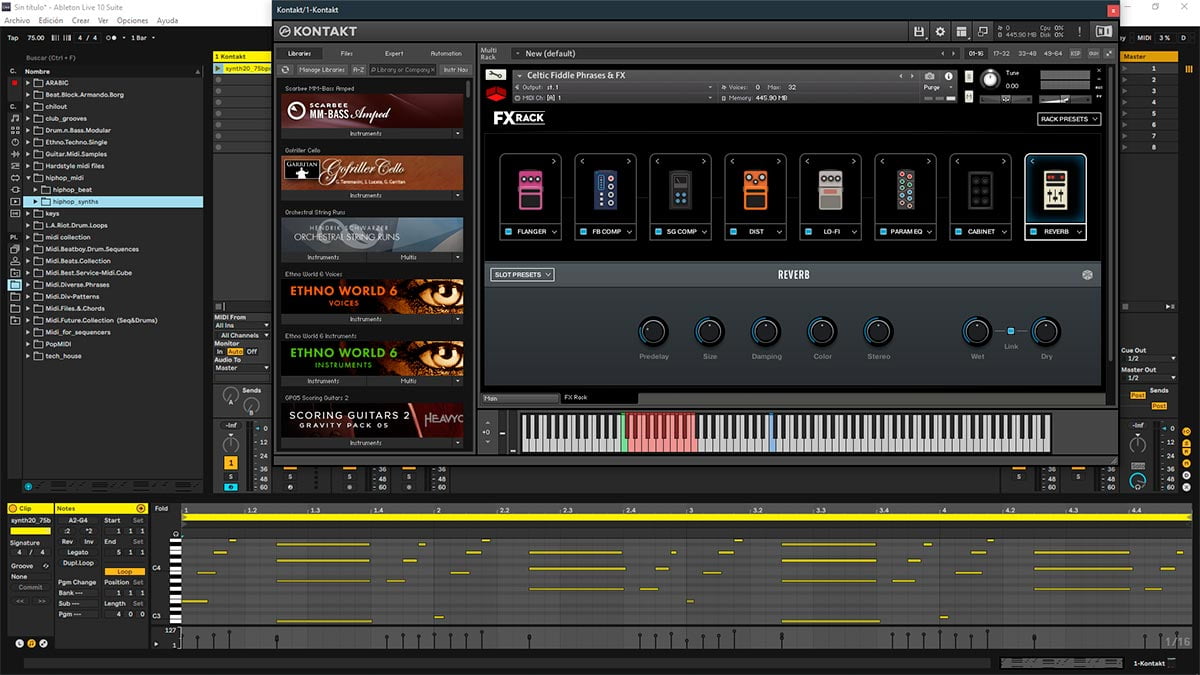Viewport: 1200px width, 675px height.
Task: Open the Multi Rack preset dropdown arrow
Action: [516, 54]
